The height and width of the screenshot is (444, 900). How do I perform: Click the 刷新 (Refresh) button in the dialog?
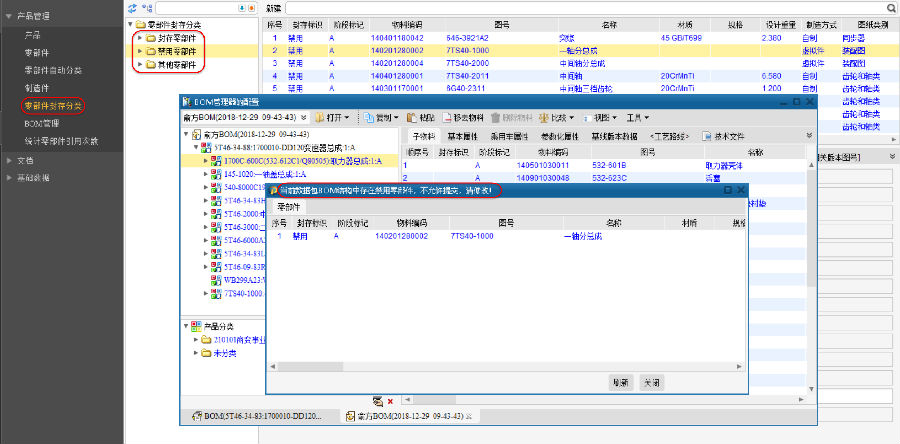(x=620, y=382)
